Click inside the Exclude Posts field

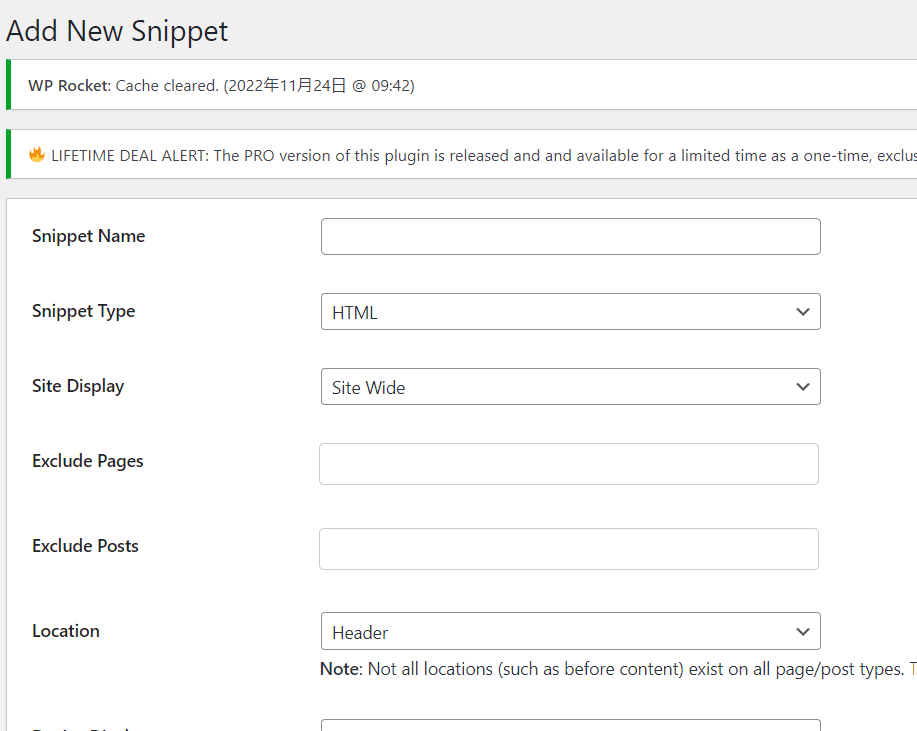coord(568,549)
